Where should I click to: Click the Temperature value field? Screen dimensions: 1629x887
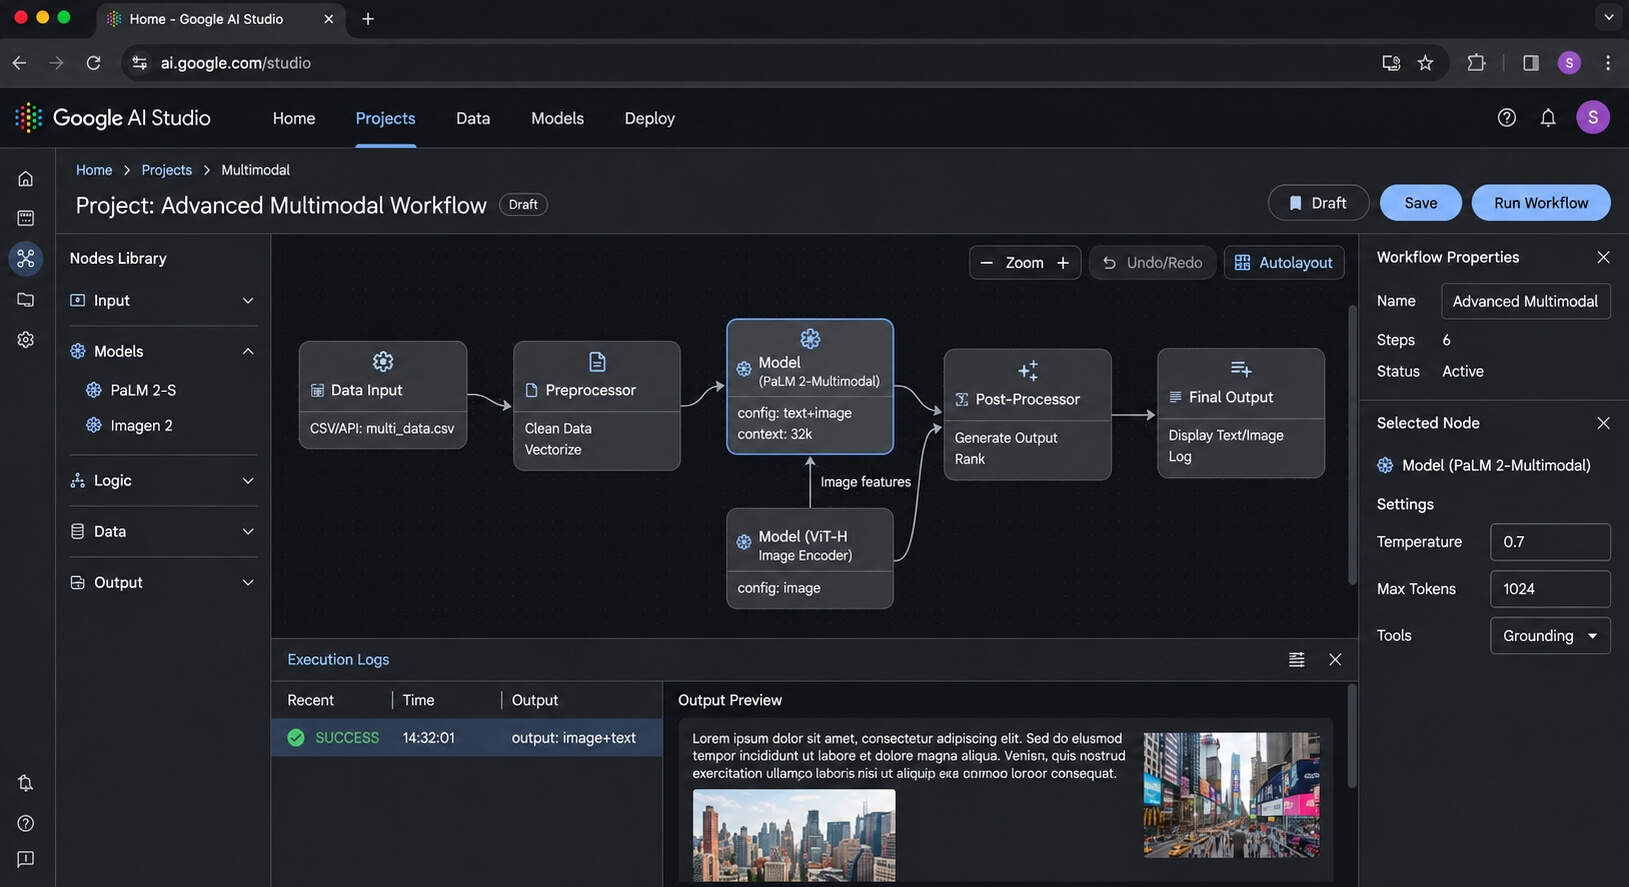[1550, 542]
